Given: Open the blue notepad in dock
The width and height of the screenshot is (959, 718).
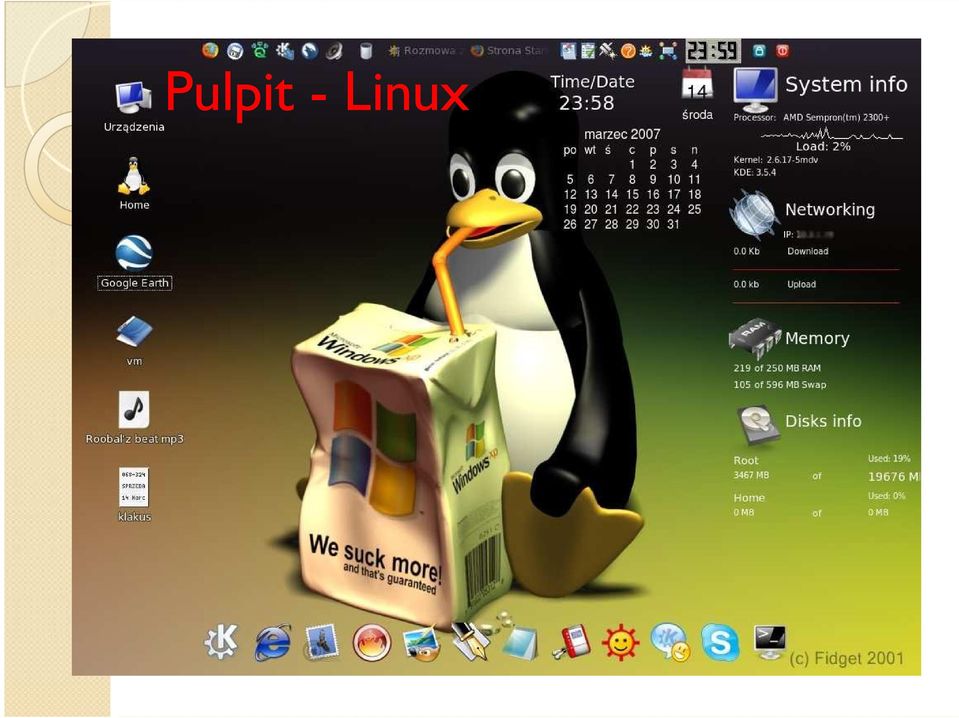Looking at the screenshot, I should [520, 643].
